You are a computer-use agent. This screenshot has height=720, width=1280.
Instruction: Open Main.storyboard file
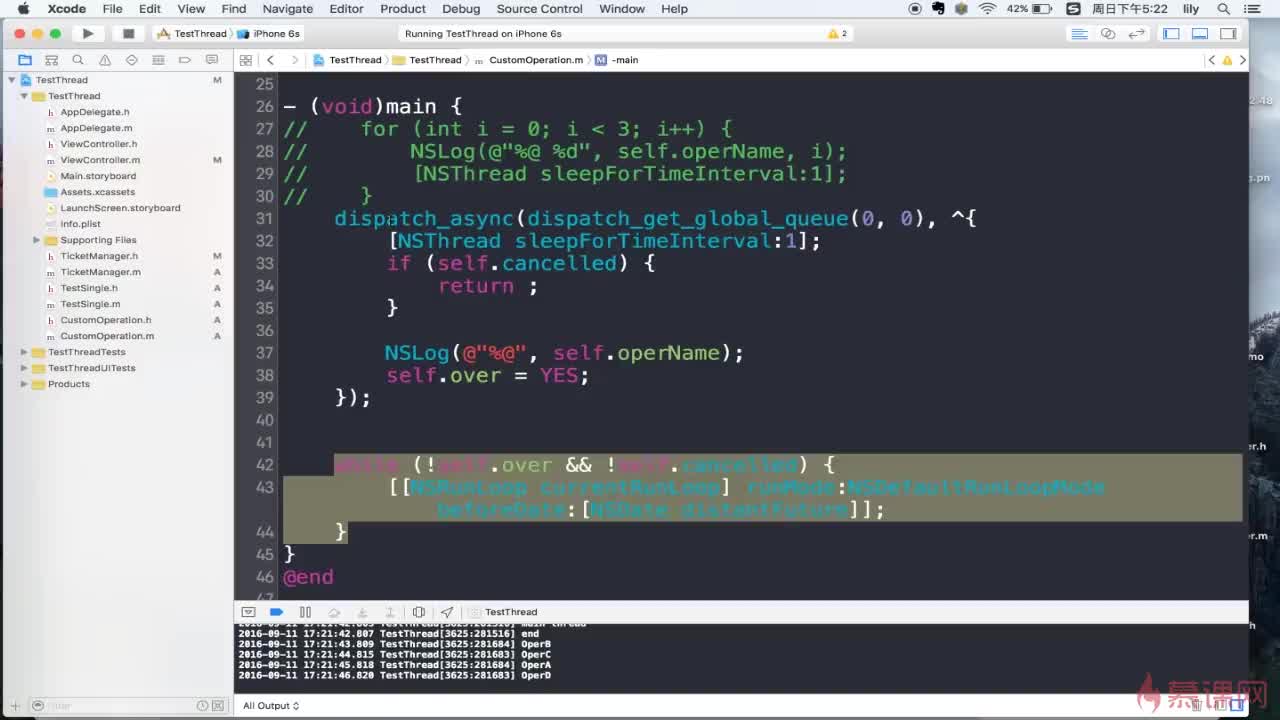click(98, 176)
